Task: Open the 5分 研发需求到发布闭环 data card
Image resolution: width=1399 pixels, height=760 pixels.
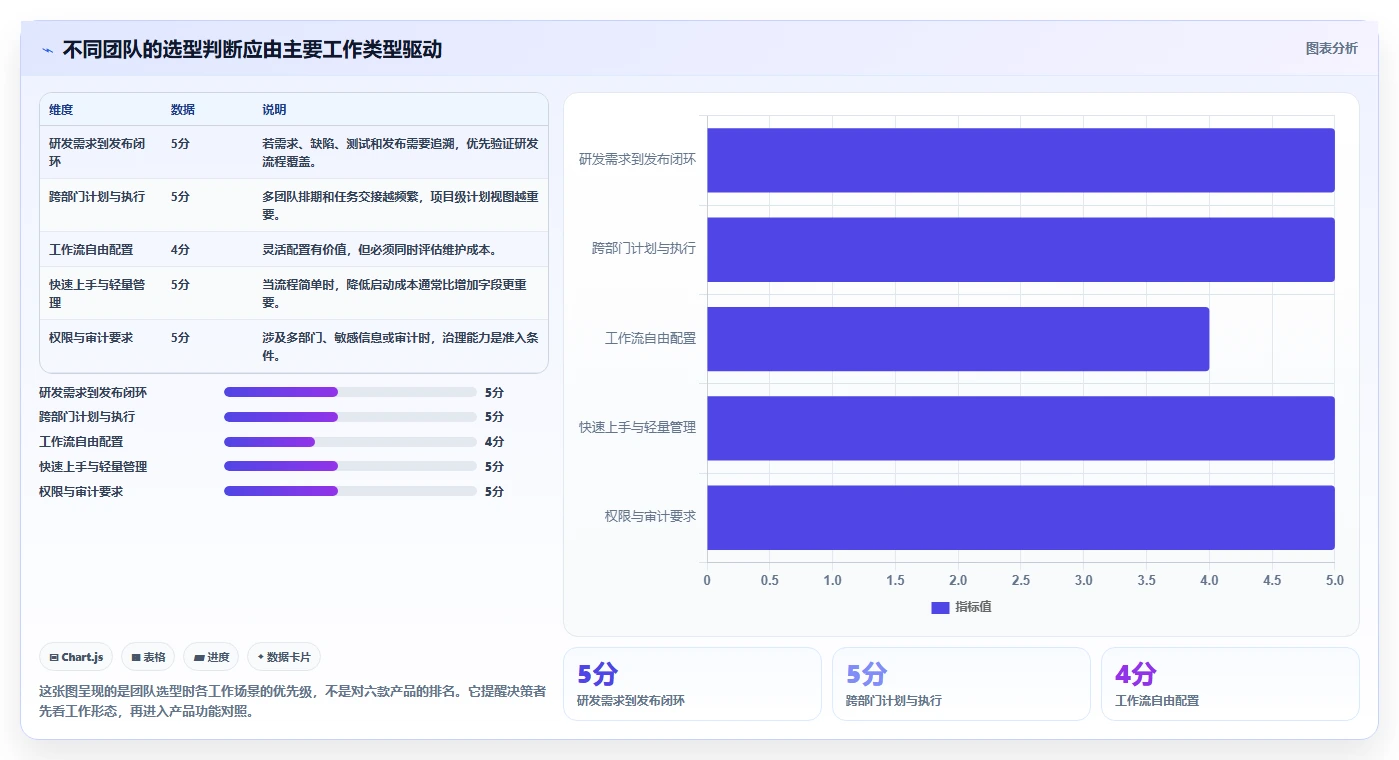Action: pos(692,684)
